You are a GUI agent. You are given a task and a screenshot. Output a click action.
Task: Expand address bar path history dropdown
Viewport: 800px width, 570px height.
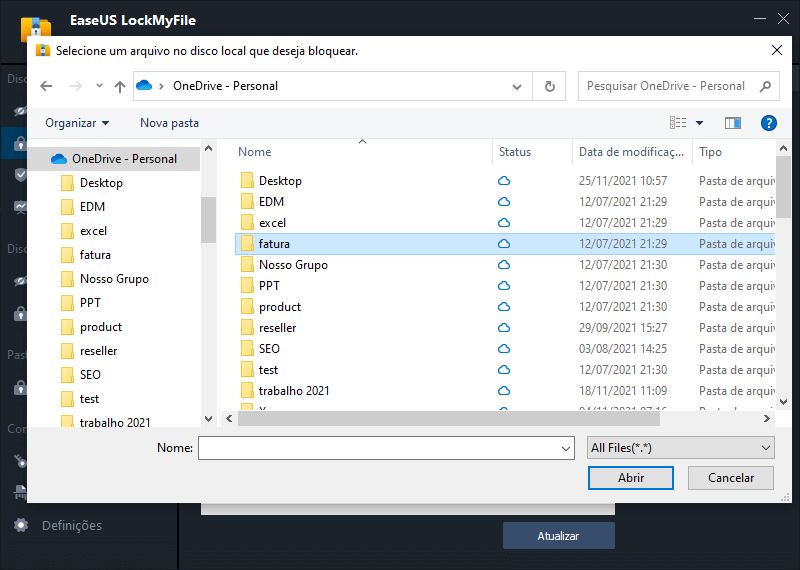[x=517, y=87]
